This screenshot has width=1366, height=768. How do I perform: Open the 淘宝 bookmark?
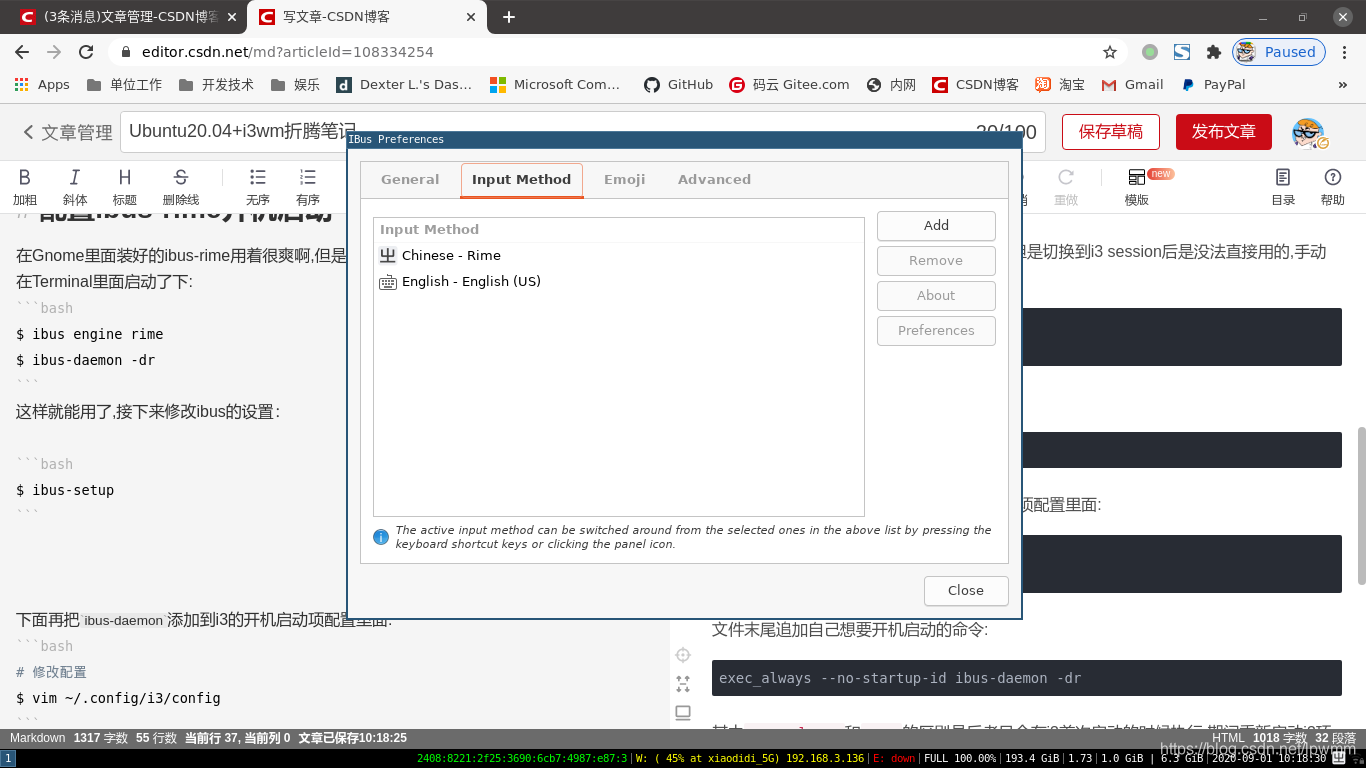click(x=1060, y=85)
